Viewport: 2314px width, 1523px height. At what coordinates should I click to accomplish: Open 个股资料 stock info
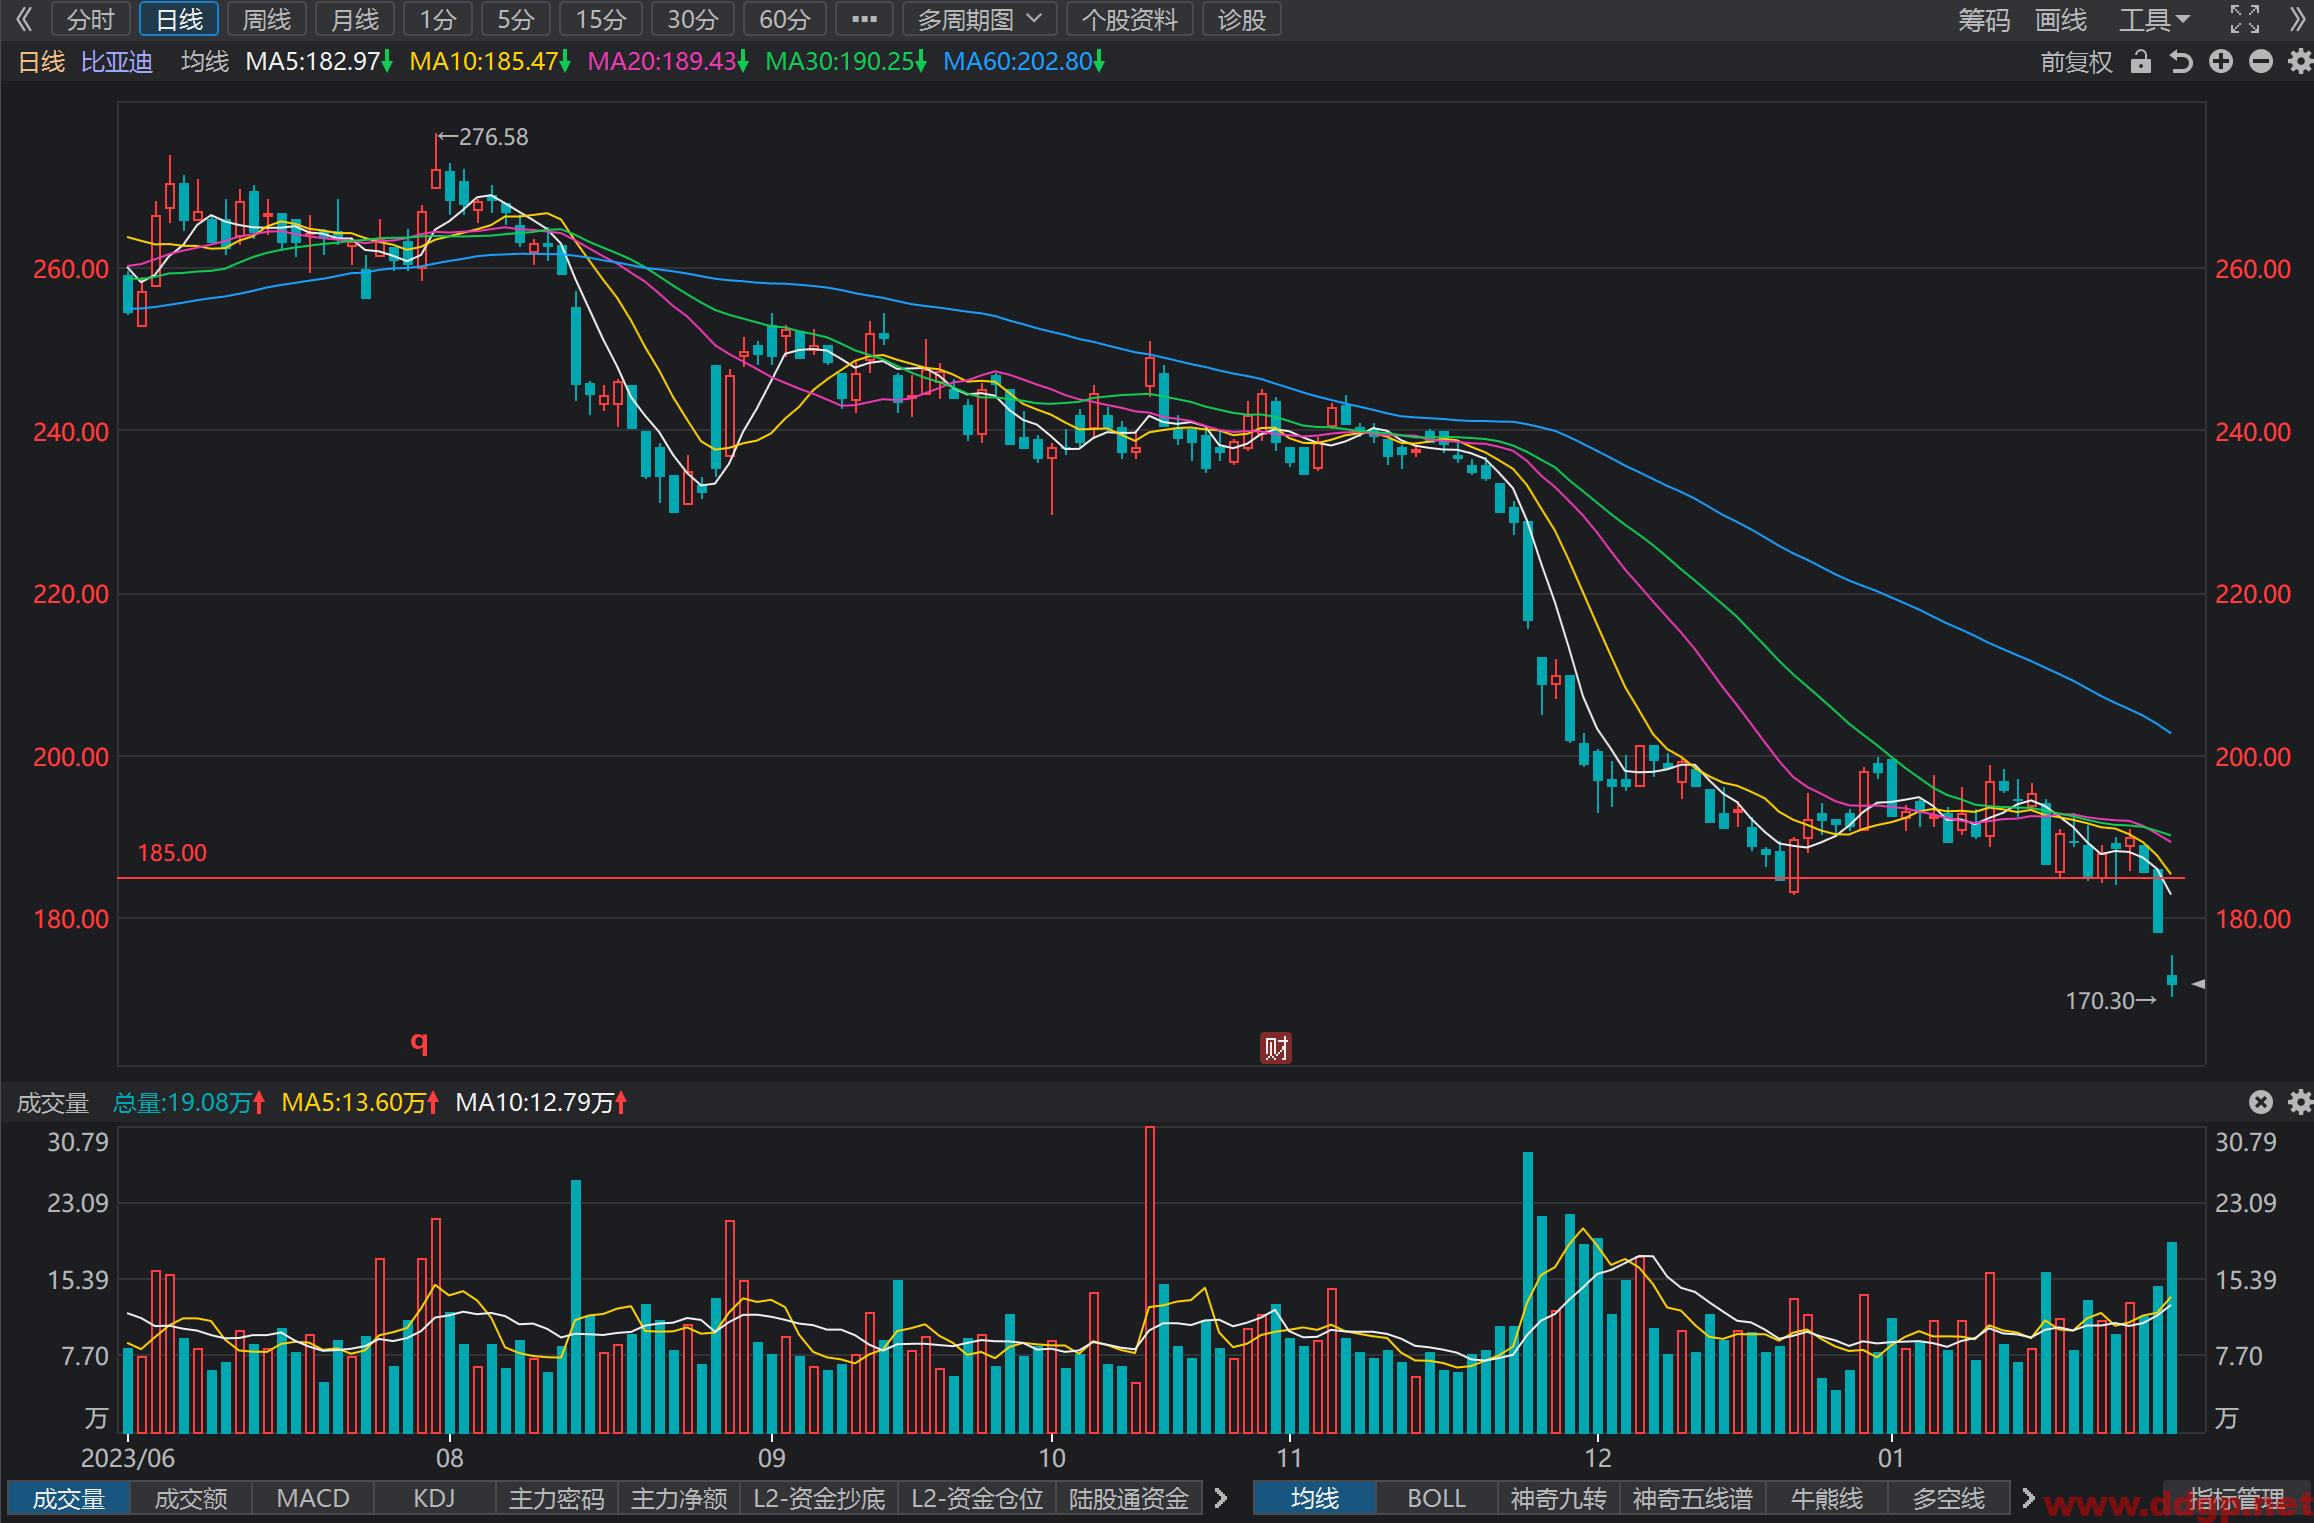[x=1130, y=19]
